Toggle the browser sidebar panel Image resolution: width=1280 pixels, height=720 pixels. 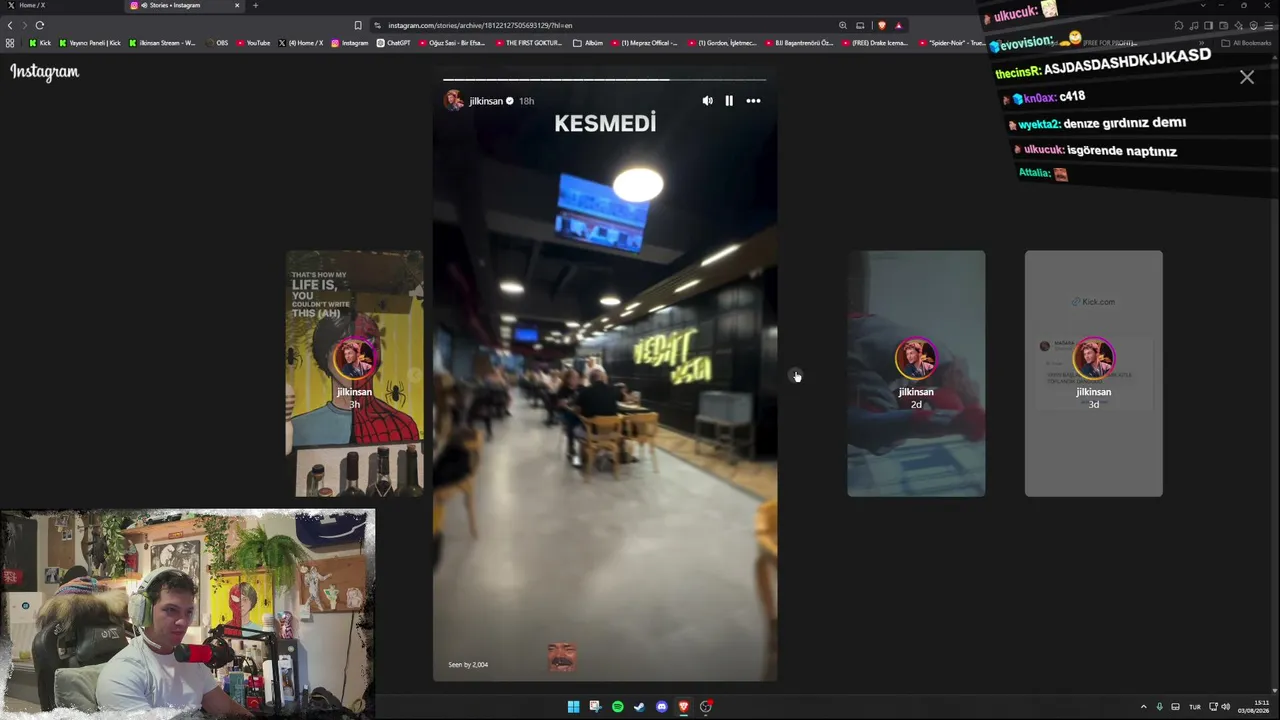(1208, 25)
